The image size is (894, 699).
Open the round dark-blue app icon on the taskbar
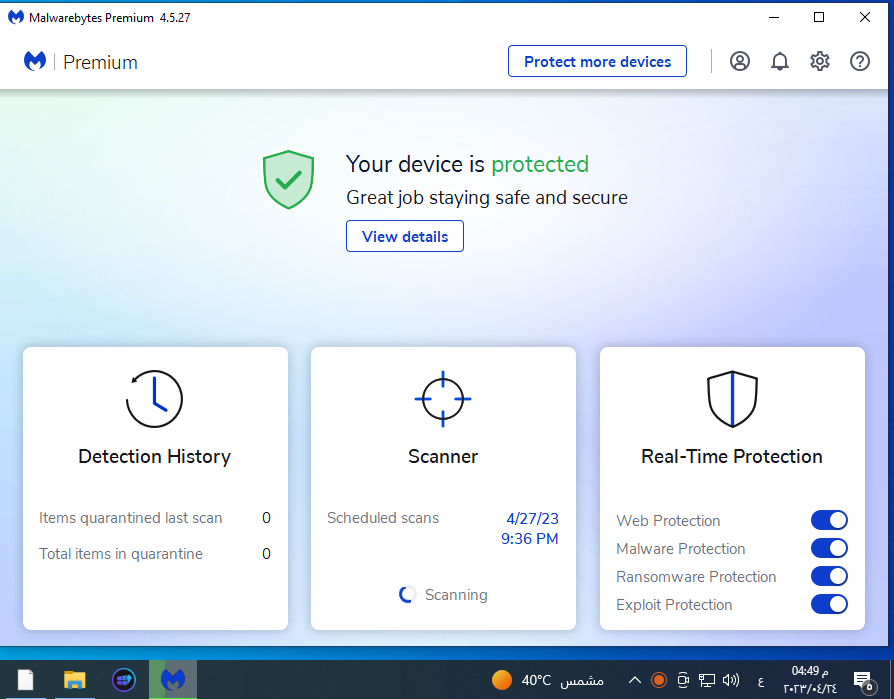pos(124,680)
